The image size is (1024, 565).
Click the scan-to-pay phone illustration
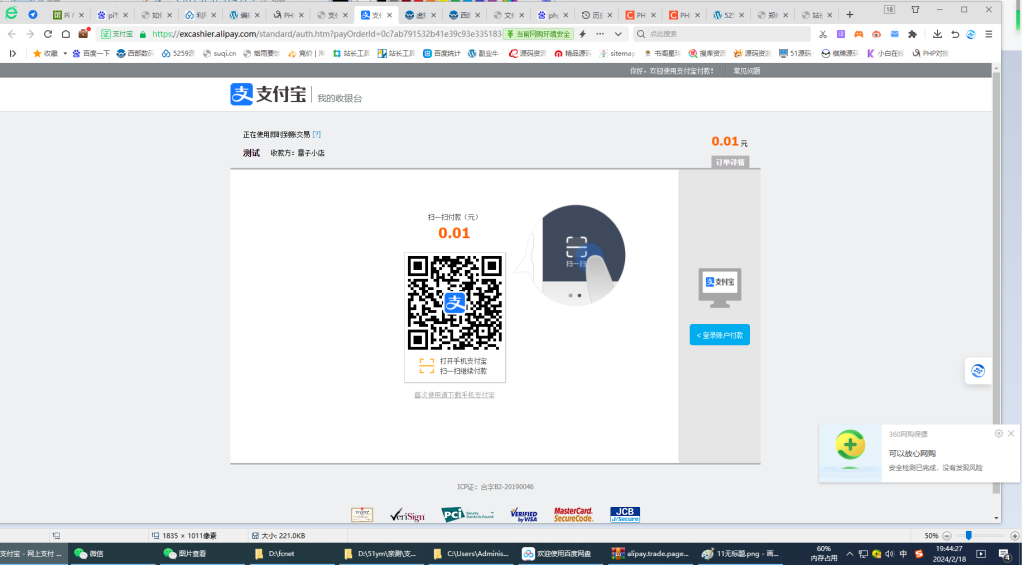[x=576, y=255]
